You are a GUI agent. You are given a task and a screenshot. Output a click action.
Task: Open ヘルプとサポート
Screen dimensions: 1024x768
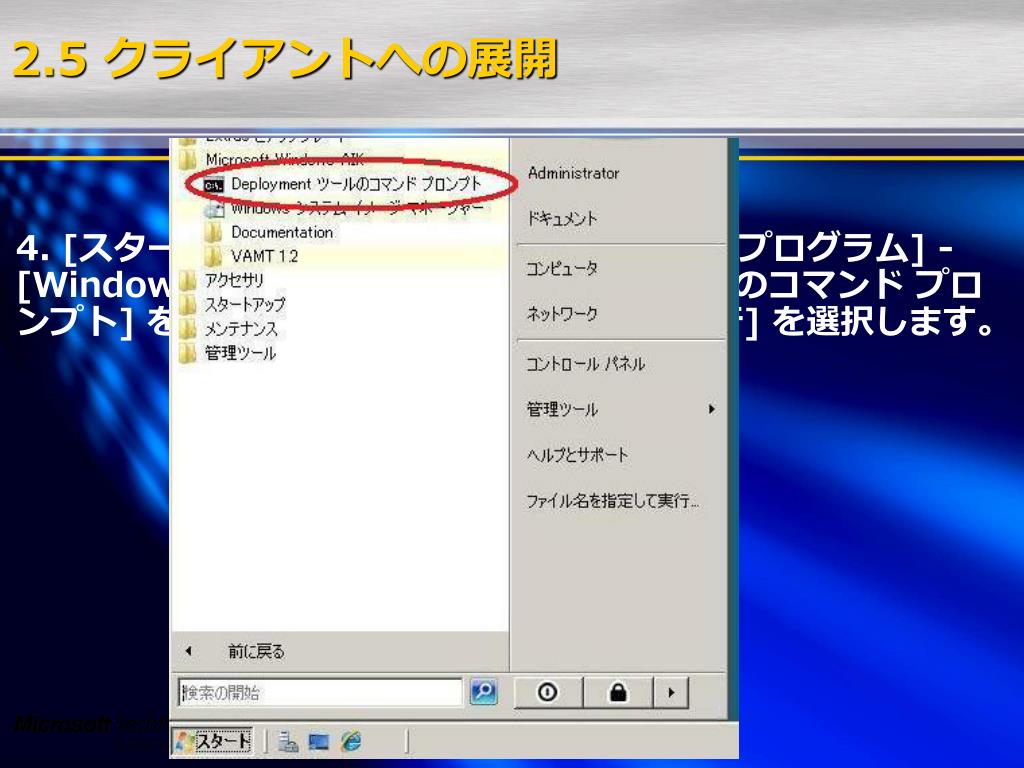tap(577, 455)
